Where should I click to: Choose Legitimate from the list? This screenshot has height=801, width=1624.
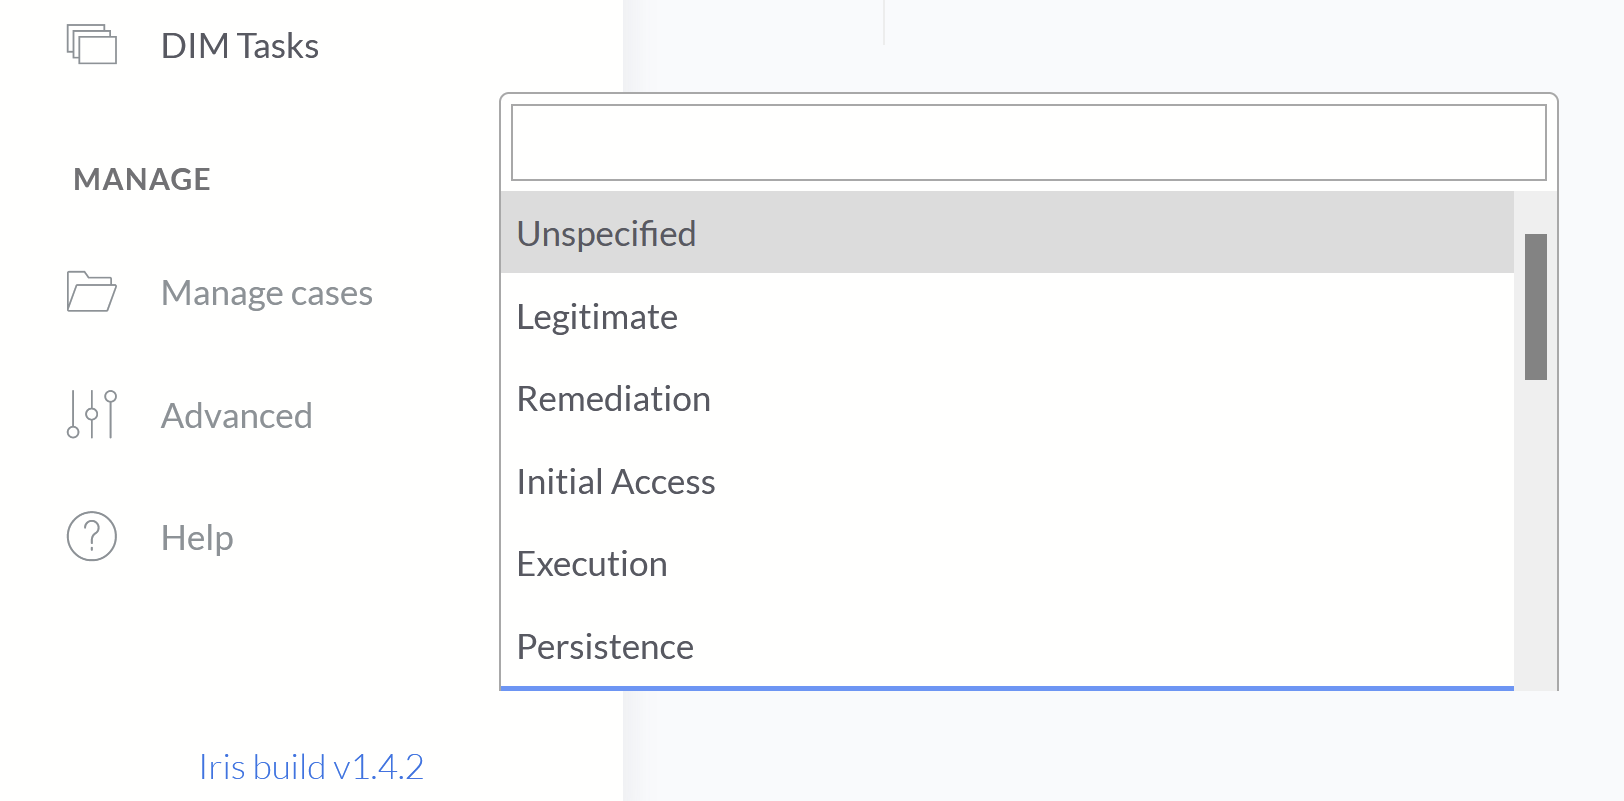(597, 316)
